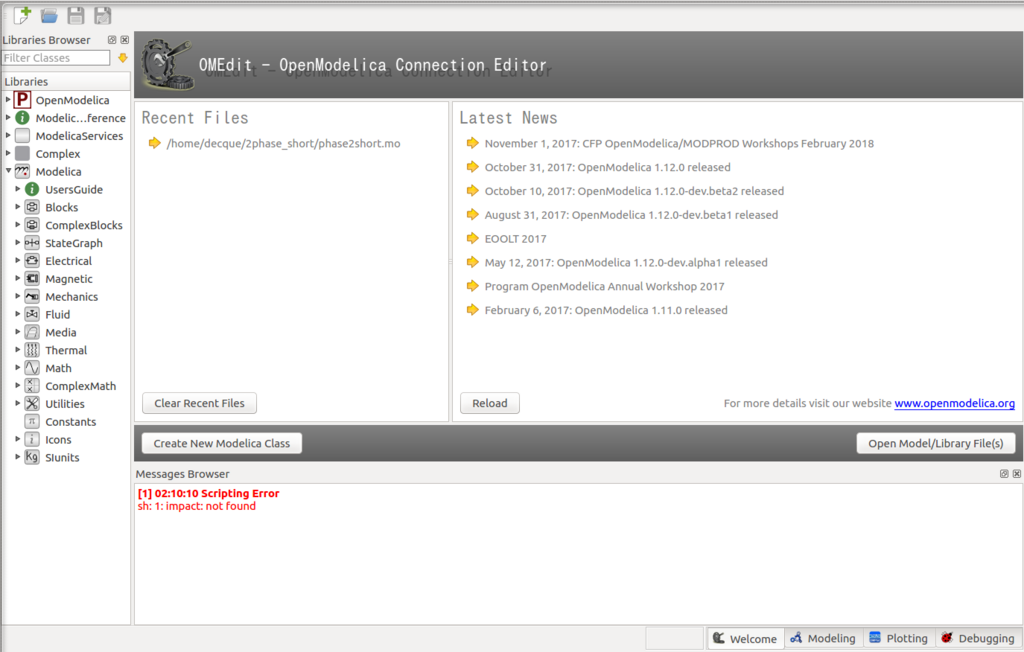
Task: Collapse the Modelica library tree node
Action: [x=8, y=171]
